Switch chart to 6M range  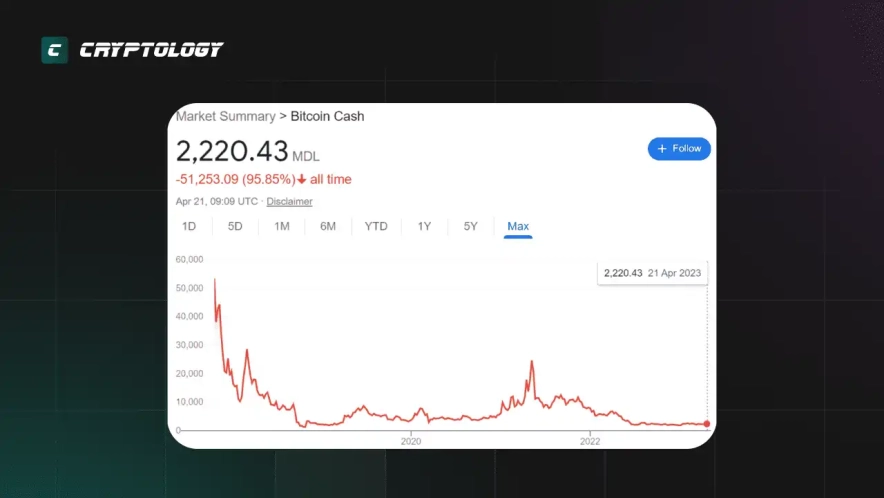tap(328, 226)
